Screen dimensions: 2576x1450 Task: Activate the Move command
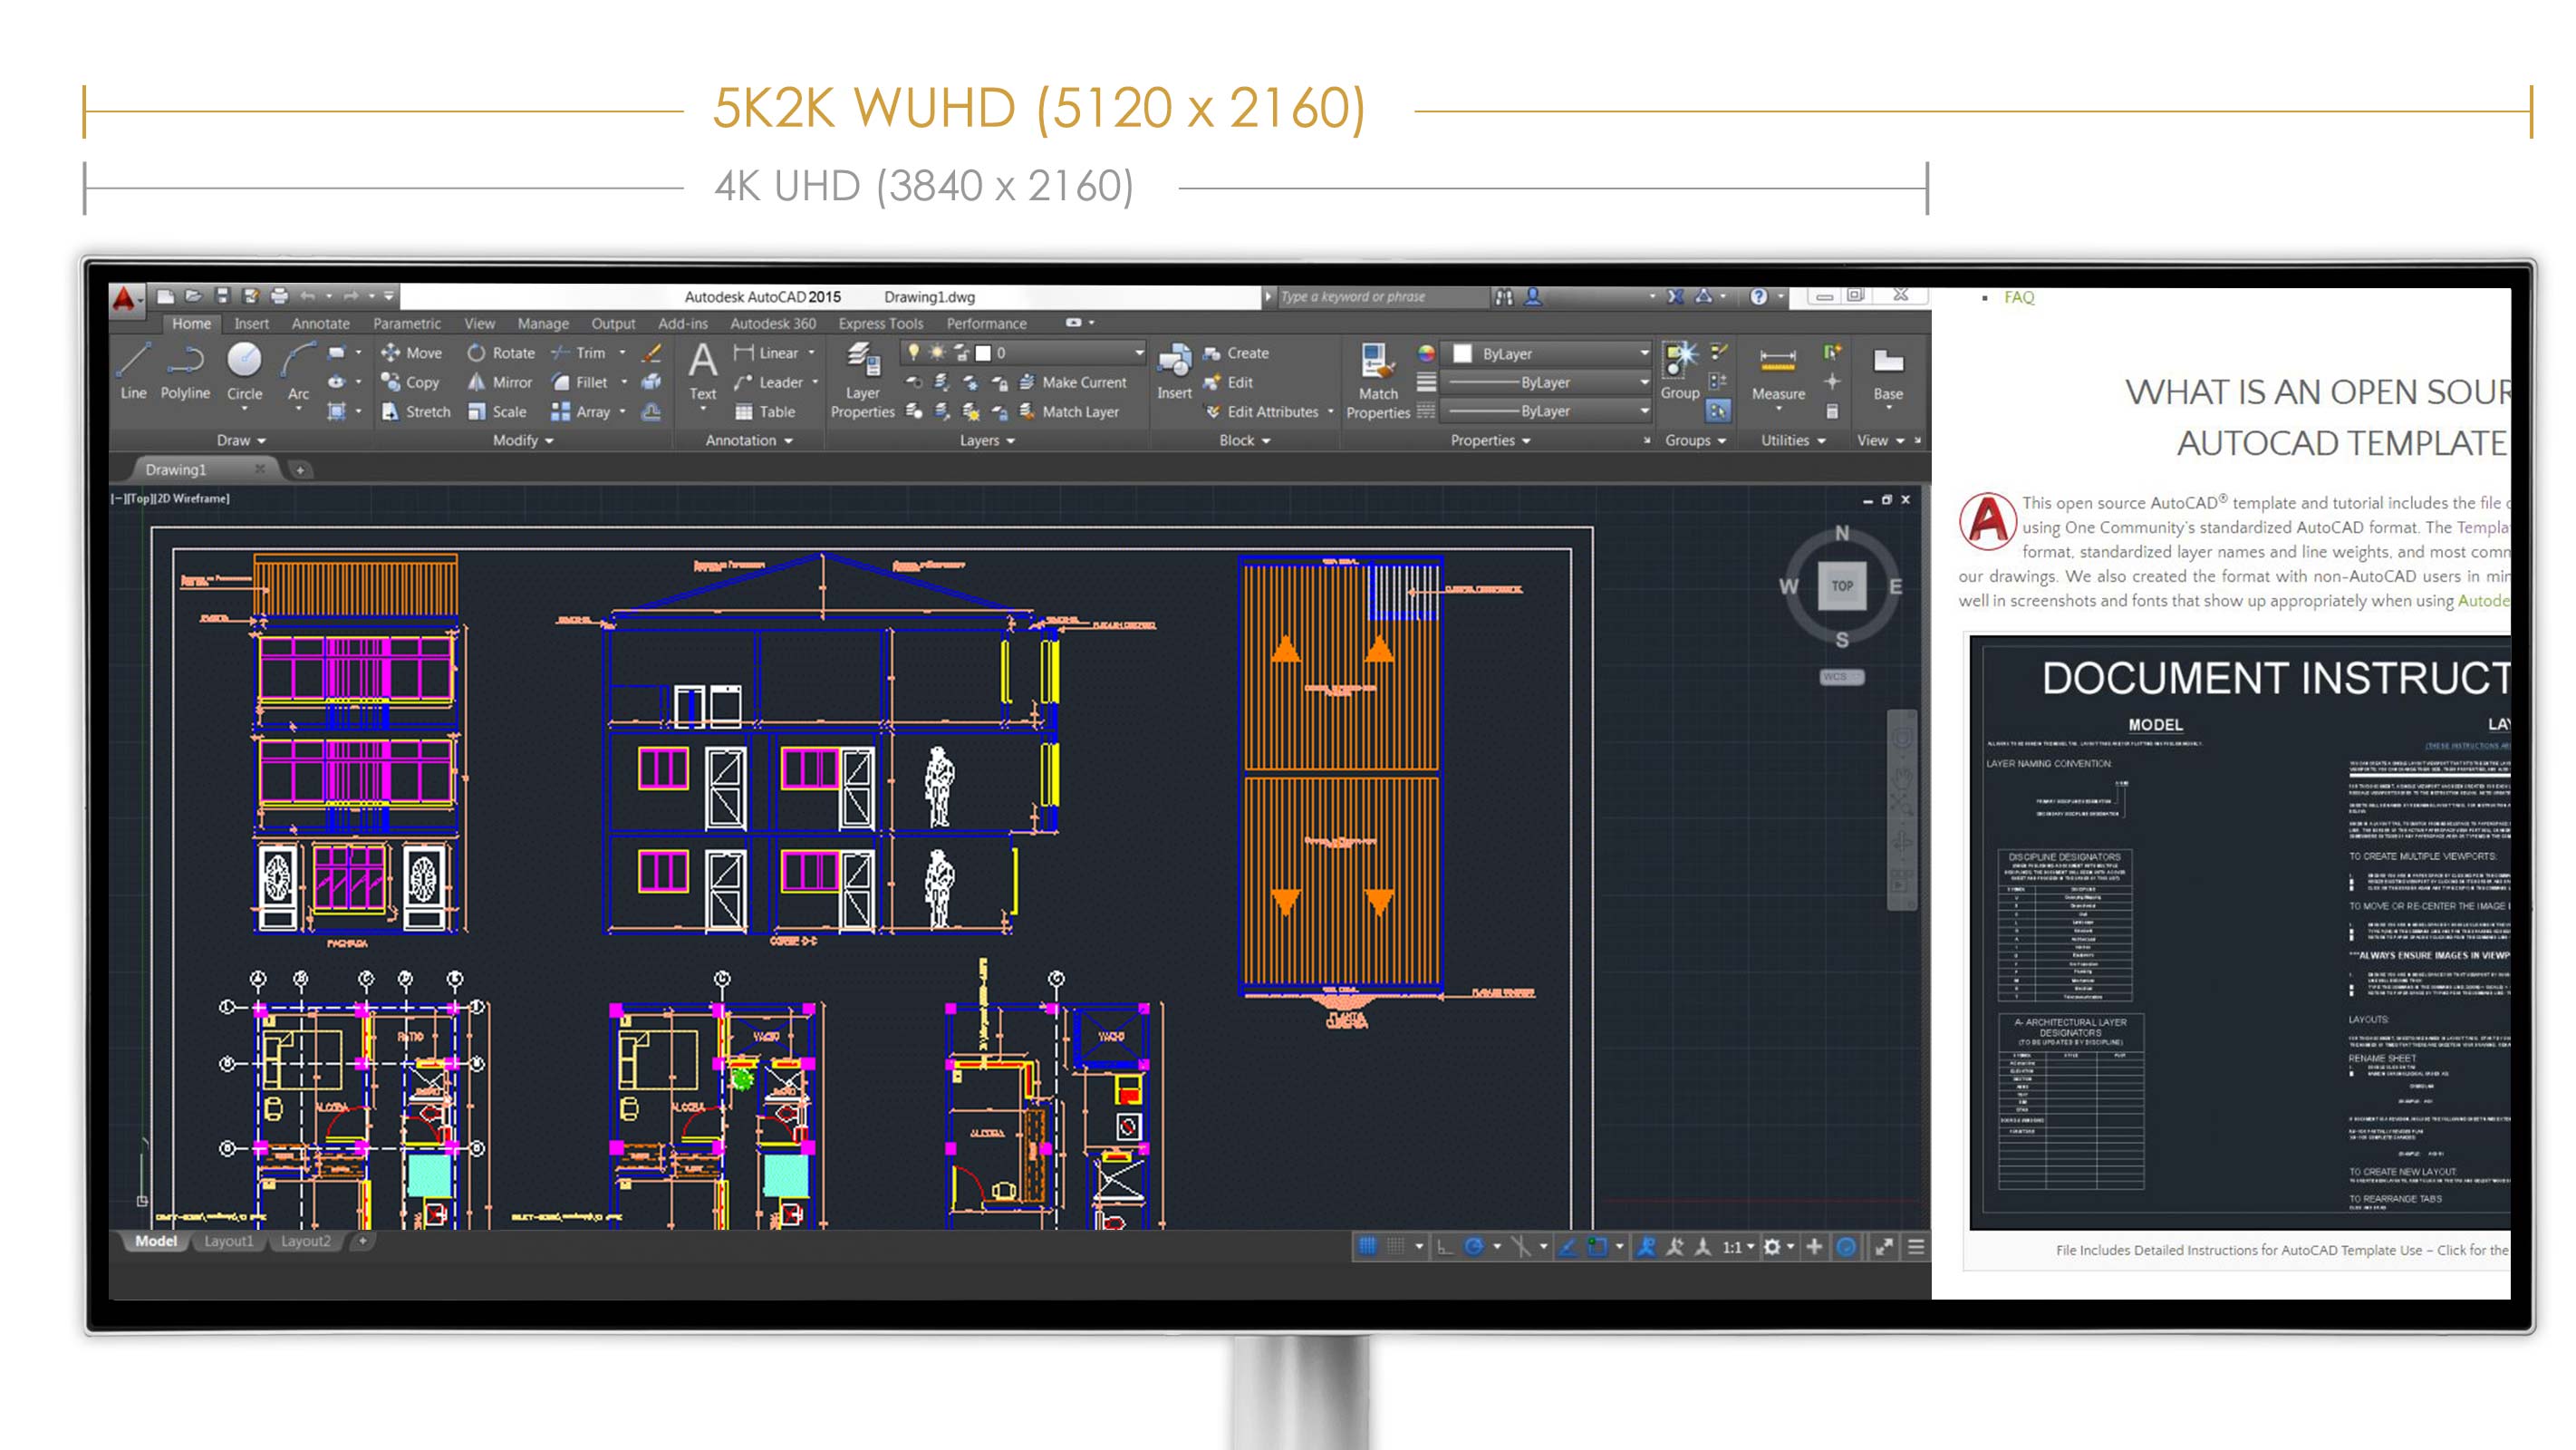(x=411, y=353)
